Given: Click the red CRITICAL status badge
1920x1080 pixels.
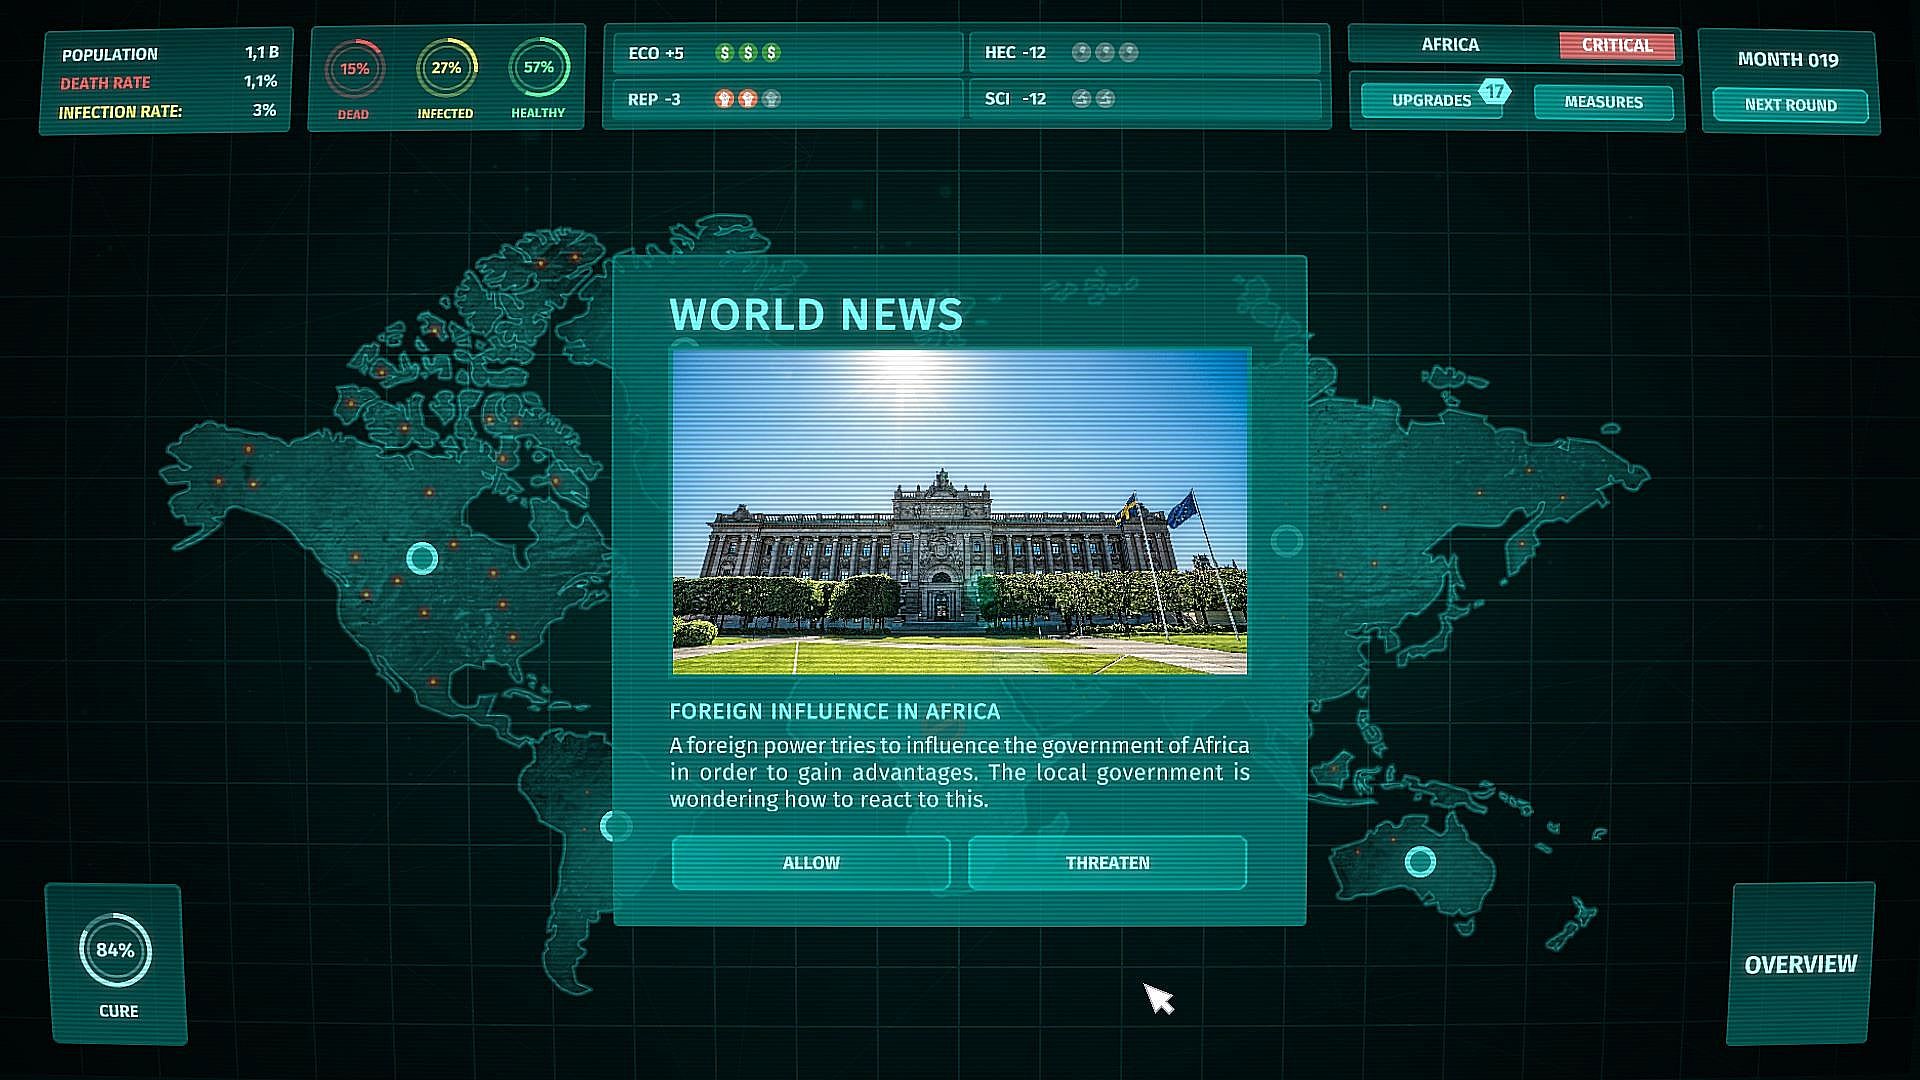Looking at the screenshot, I should pyautogui.click(x=1616, y=46).
